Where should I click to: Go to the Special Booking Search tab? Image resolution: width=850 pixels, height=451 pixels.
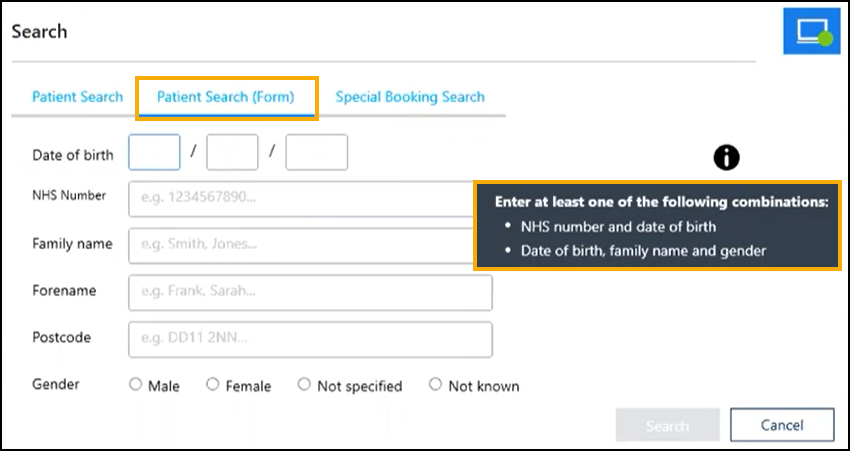click(410, 97)
